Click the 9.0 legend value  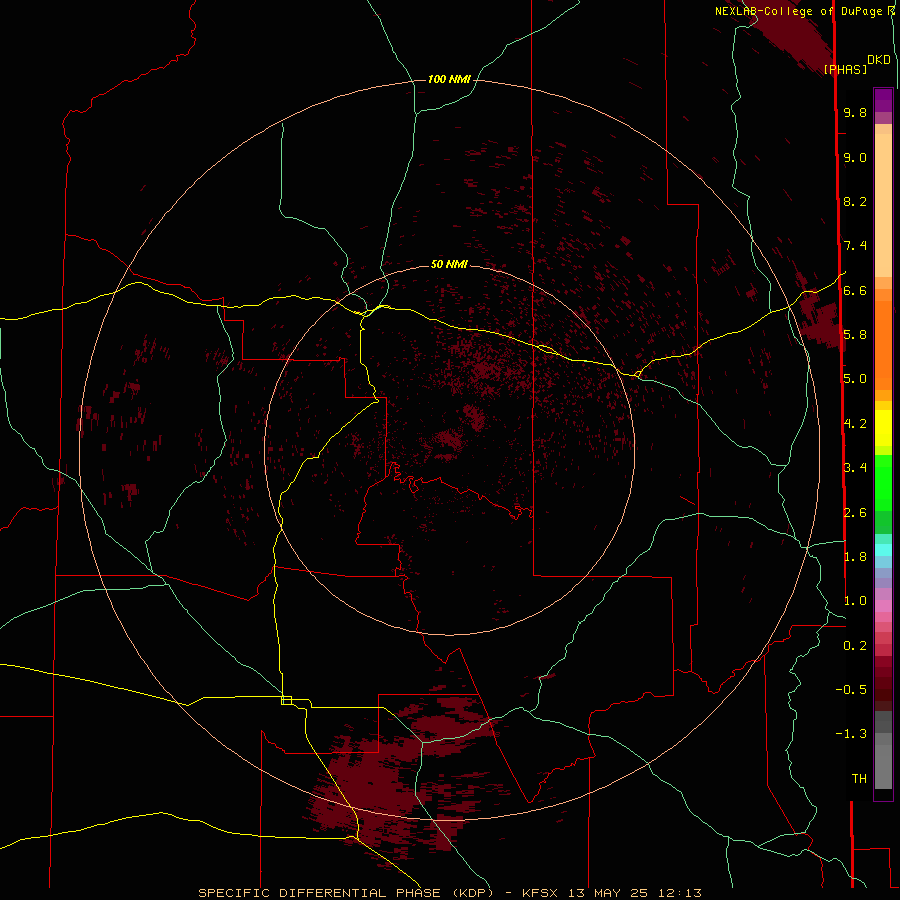coord(855,158)
